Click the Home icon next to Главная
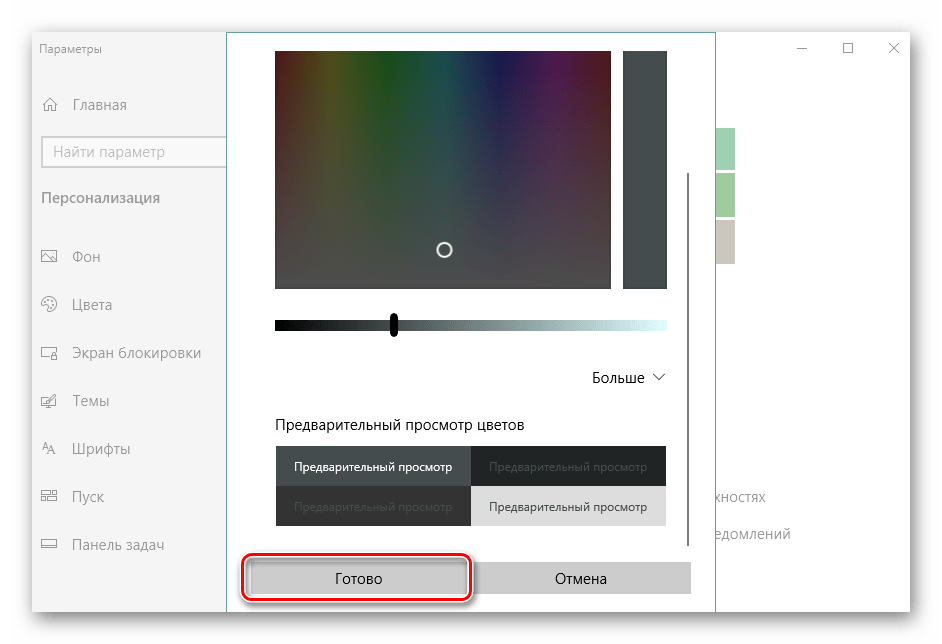 50,105
